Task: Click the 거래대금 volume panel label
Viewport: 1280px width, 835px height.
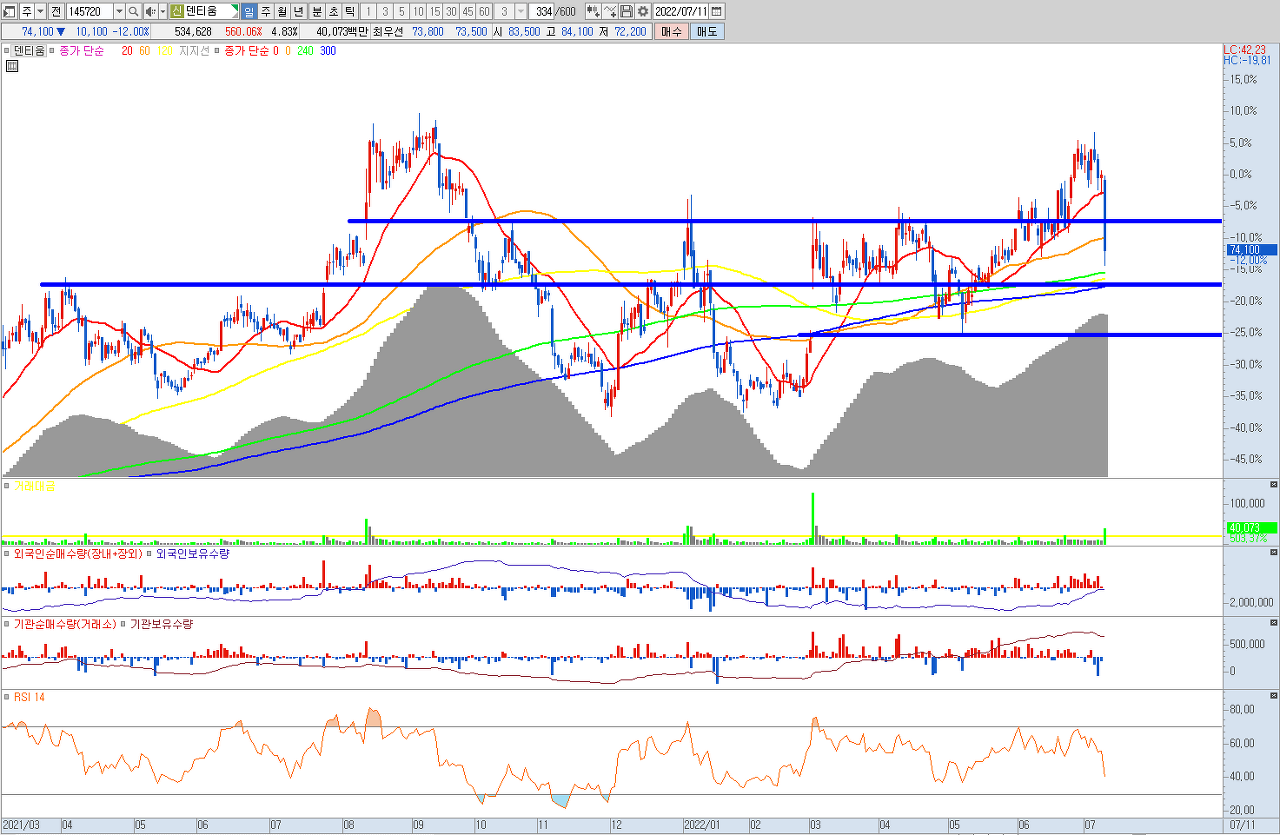Action: coord(34,486)
